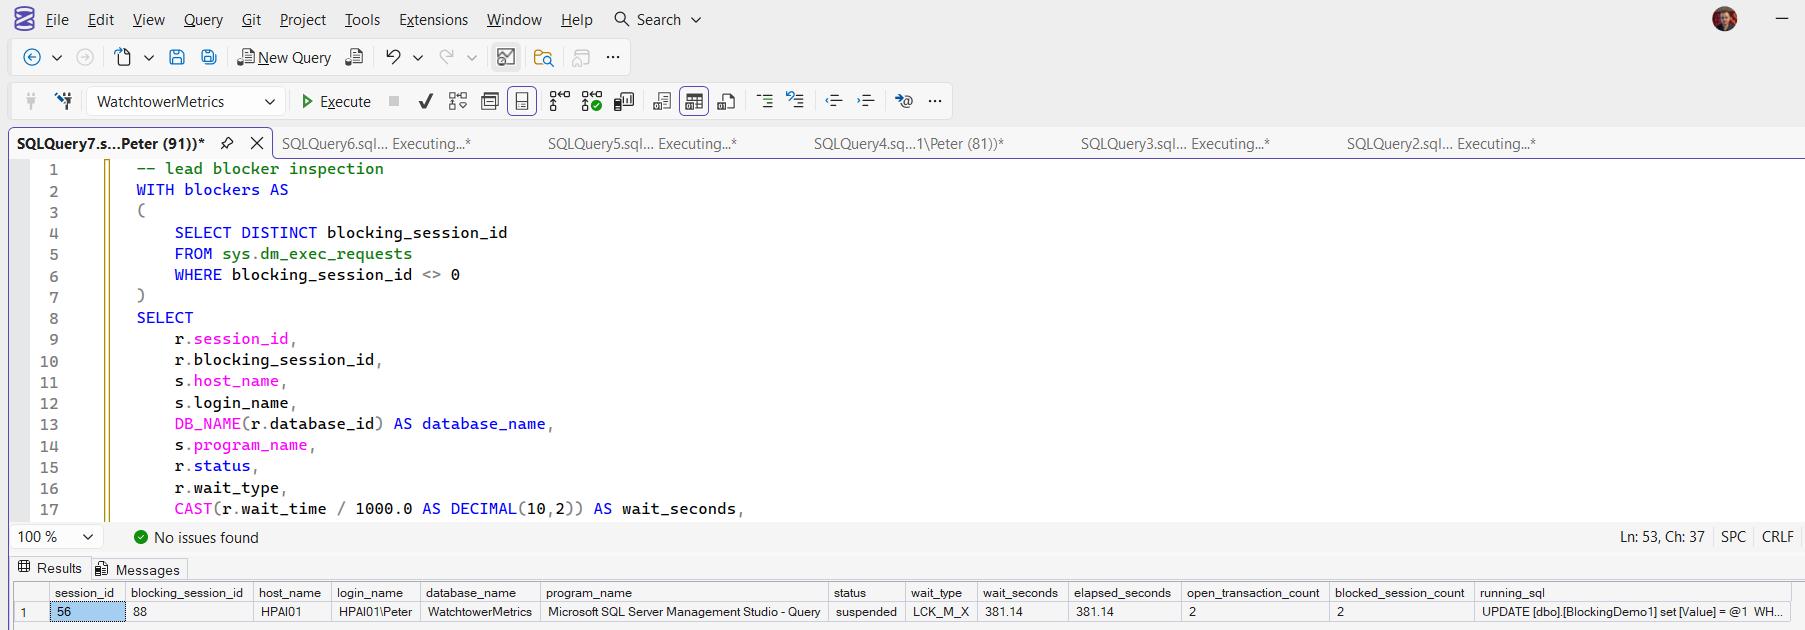
Task: Open the Query menu
Action: (203, 19)
